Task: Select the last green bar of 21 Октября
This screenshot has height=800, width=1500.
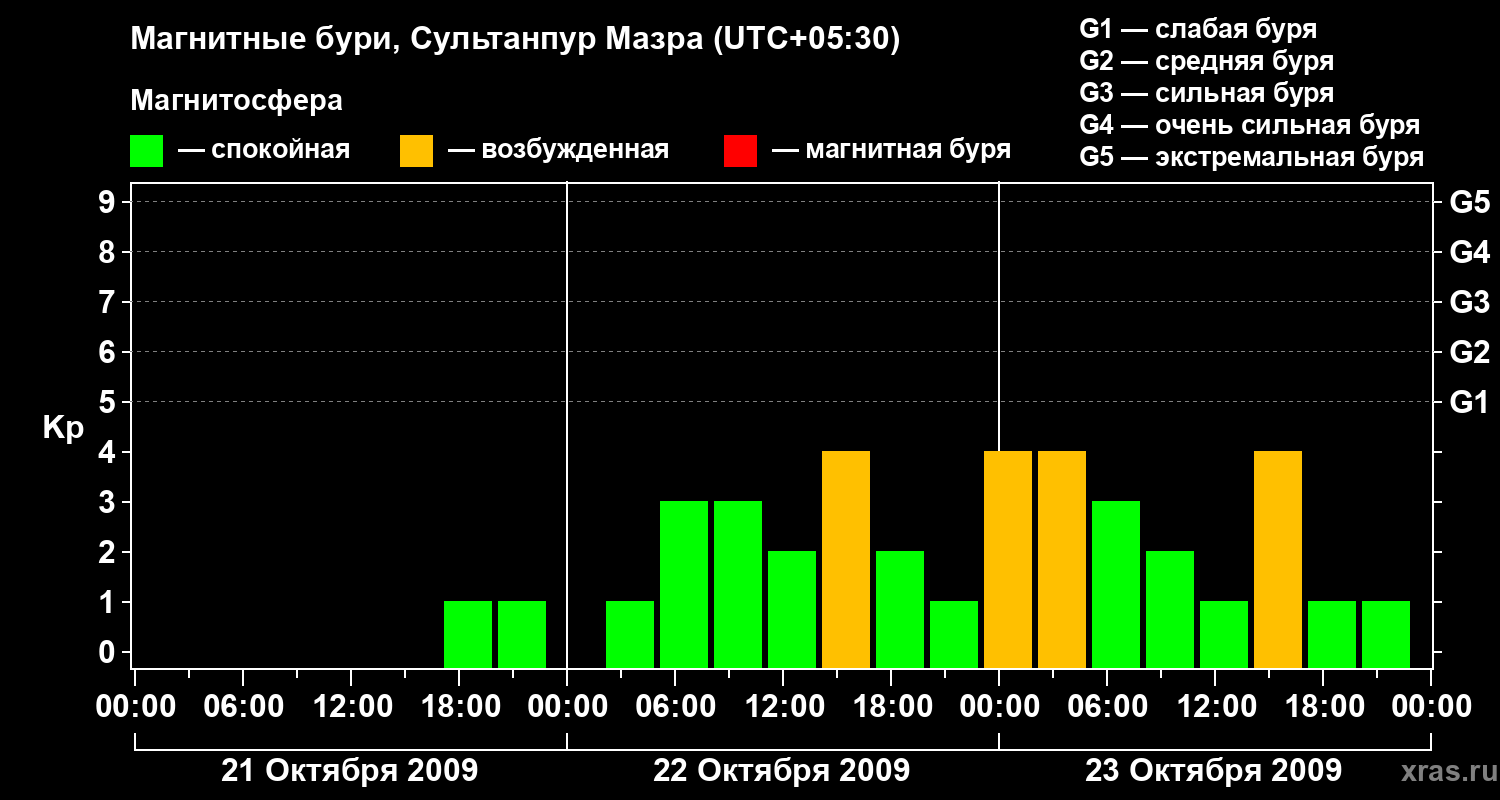Action: pyautogui.click(x=522, y=634)
